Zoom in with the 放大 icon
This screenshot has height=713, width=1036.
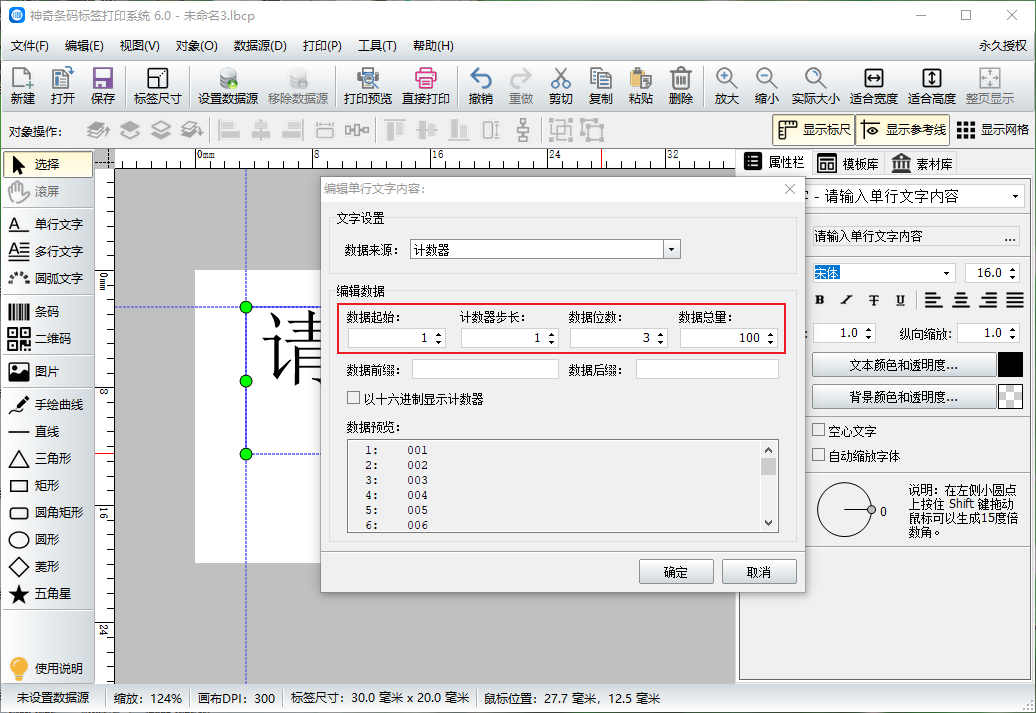click(726, 86)
